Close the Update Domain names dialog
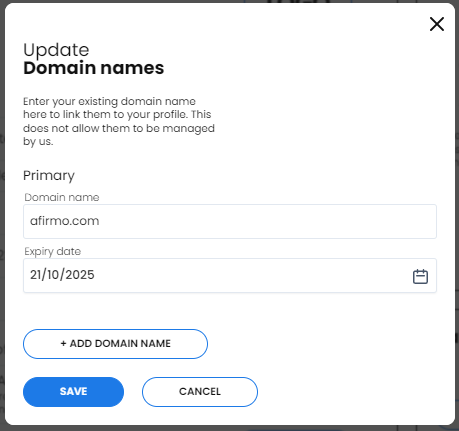 point(437,24)
